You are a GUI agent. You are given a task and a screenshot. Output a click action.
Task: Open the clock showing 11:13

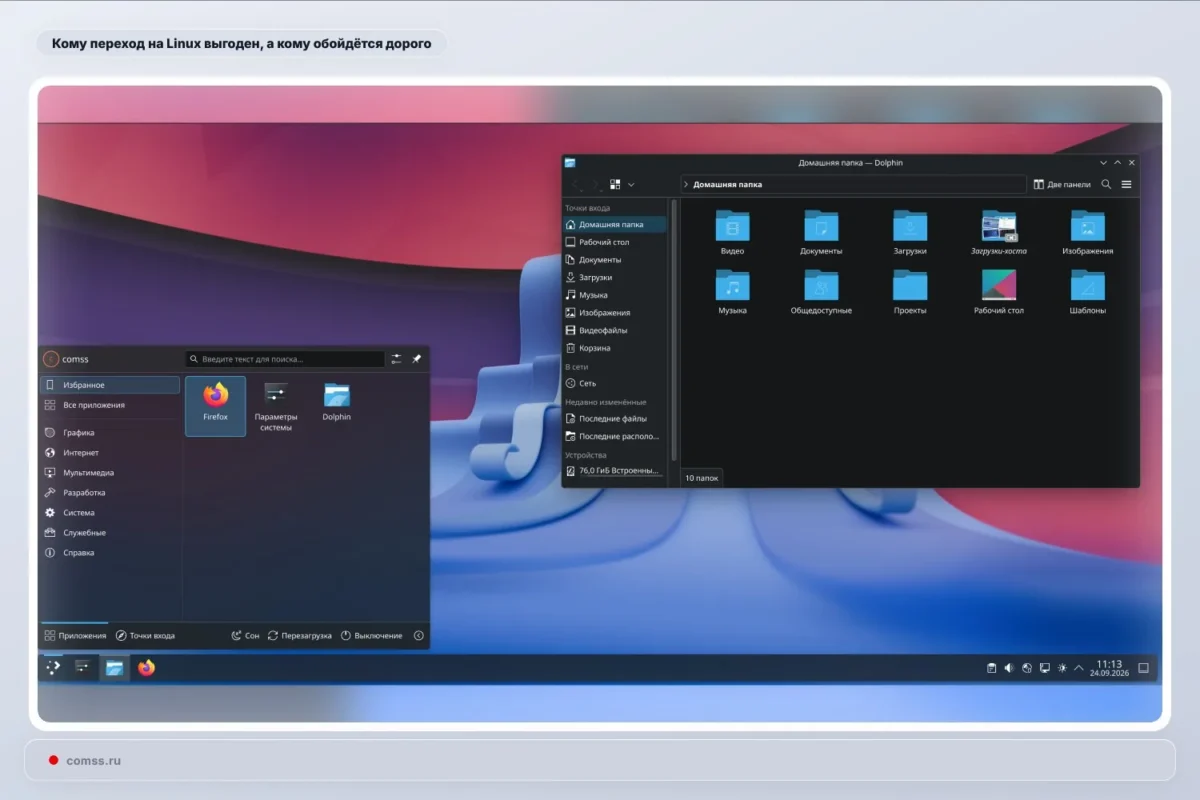coord(1109,668)
